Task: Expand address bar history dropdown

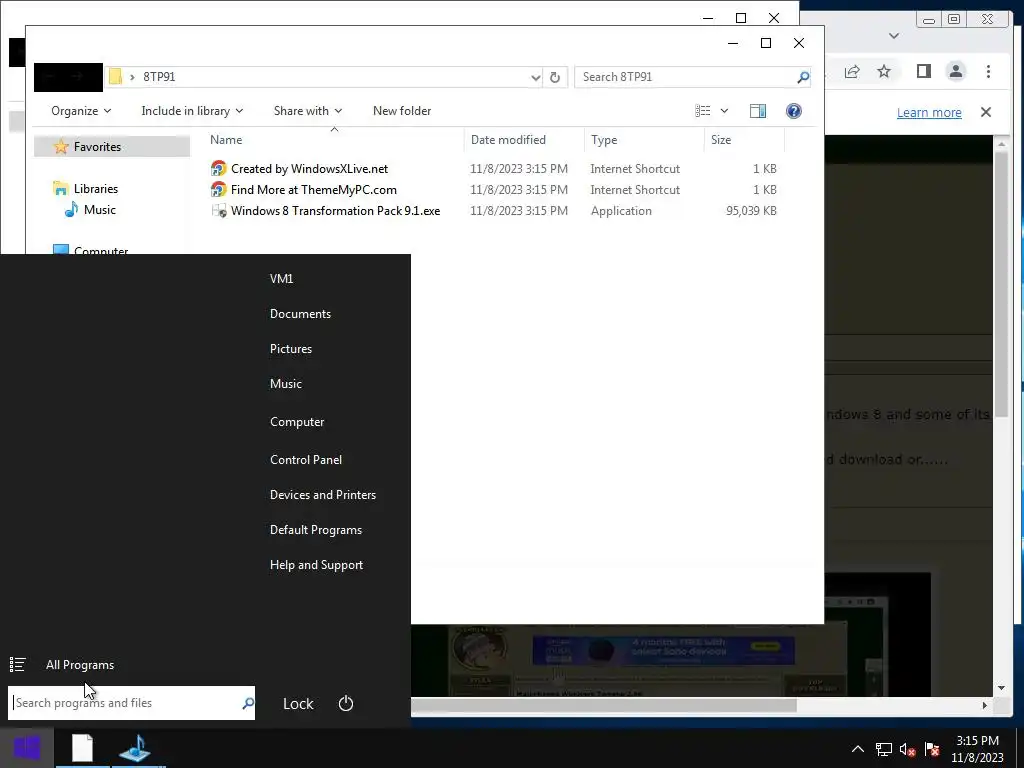Action: coord(536,78)
